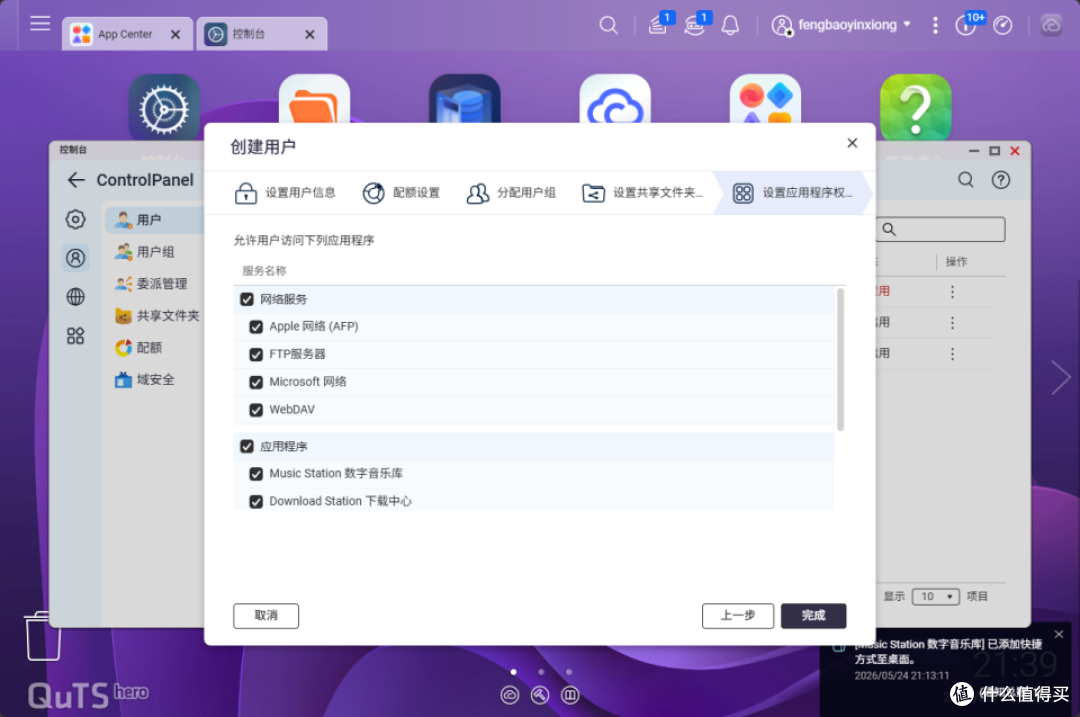Open actions menu for second user row
Viewport: 1080px width, 717px height.
(x=953, y=322)
